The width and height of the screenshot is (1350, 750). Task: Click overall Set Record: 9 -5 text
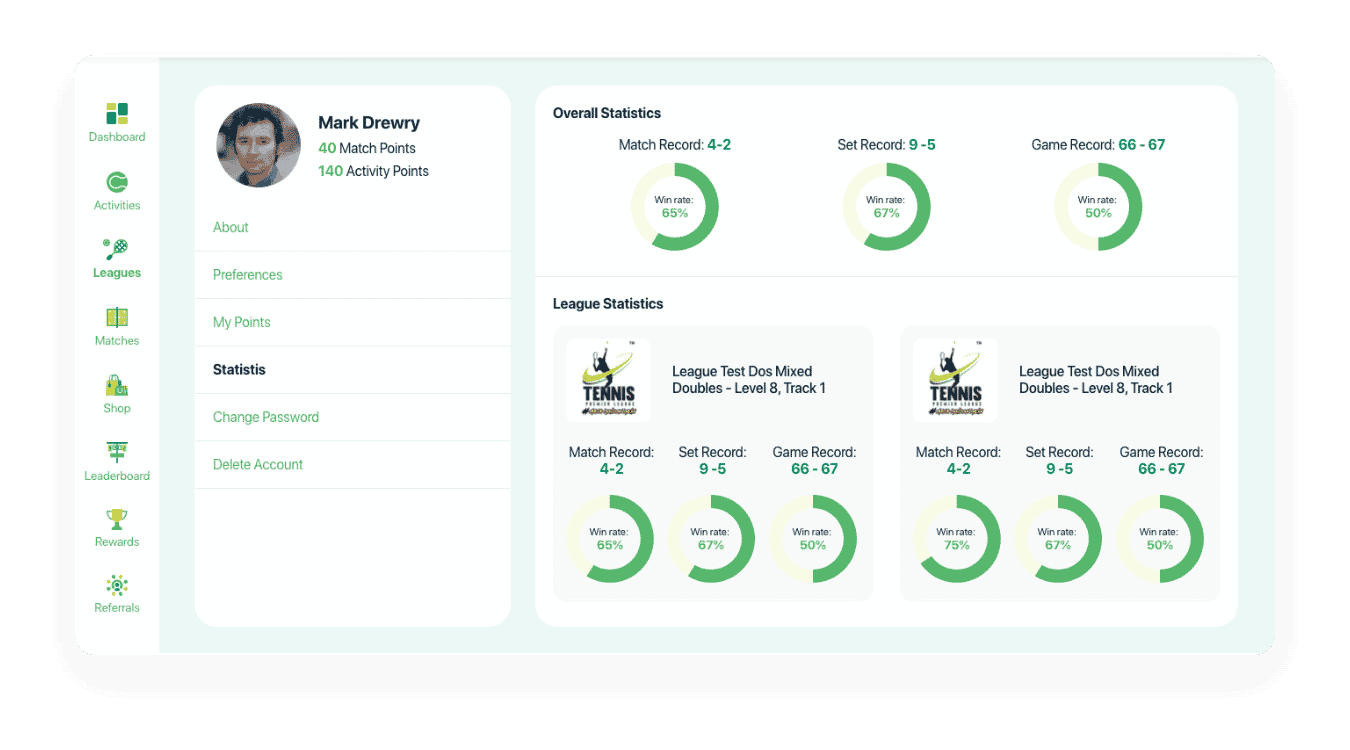pos(887,145)
